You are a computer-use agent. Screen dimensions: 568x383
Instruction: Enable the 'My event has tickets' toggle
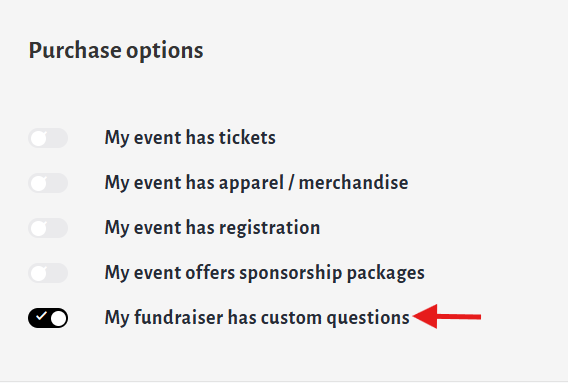[48, 138]
